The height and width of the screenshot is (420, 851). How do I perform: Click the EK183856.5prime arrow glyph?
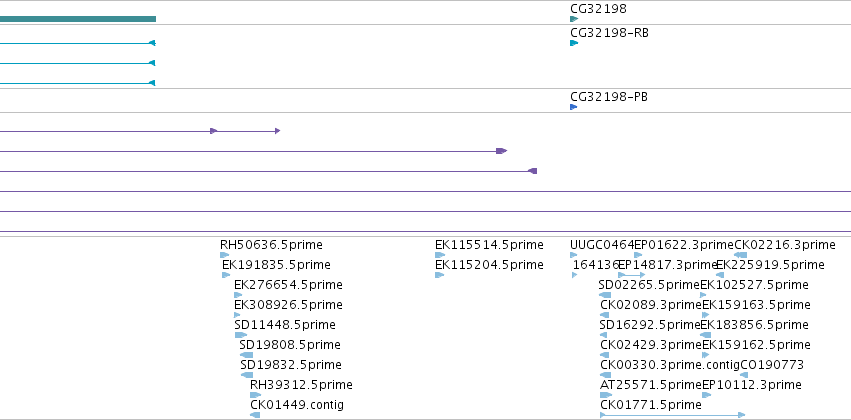coord(706,335)
